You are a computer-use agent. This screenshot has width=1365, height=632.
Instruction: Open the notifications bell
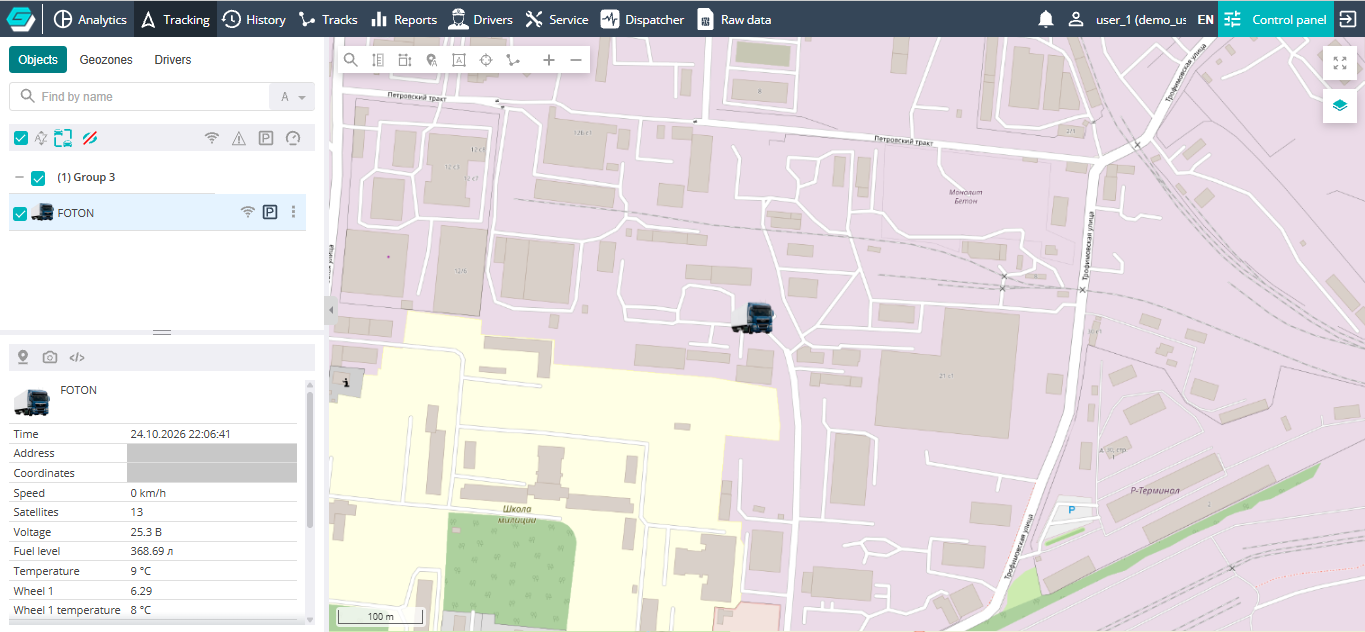(x=1046, y=19)
